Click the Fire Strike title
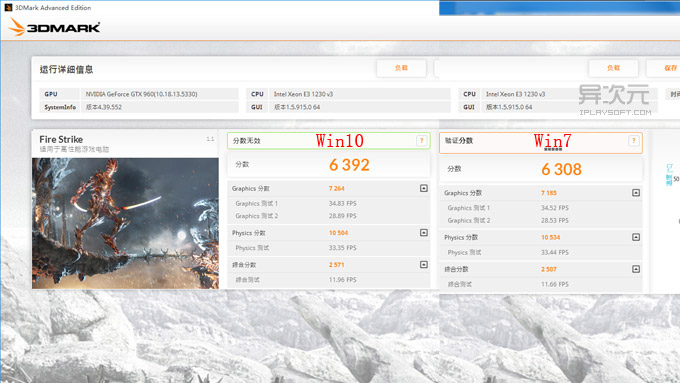This screenshot has width=680, height=383. pos(61,139)
